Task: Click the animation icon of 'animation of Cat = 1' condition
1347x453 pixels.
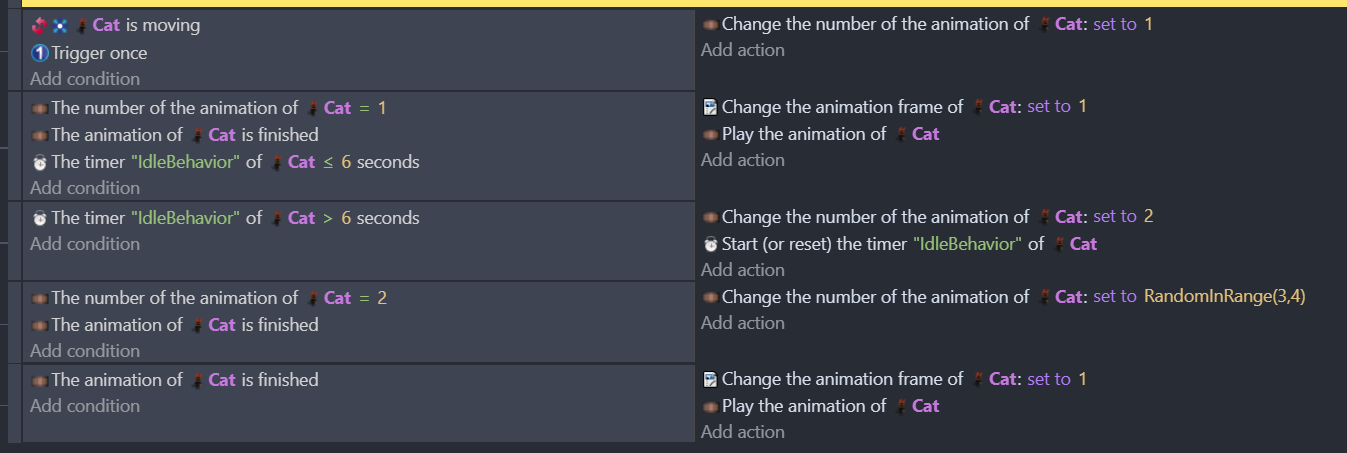Action: pyautogui.click(x=40, y=108)
